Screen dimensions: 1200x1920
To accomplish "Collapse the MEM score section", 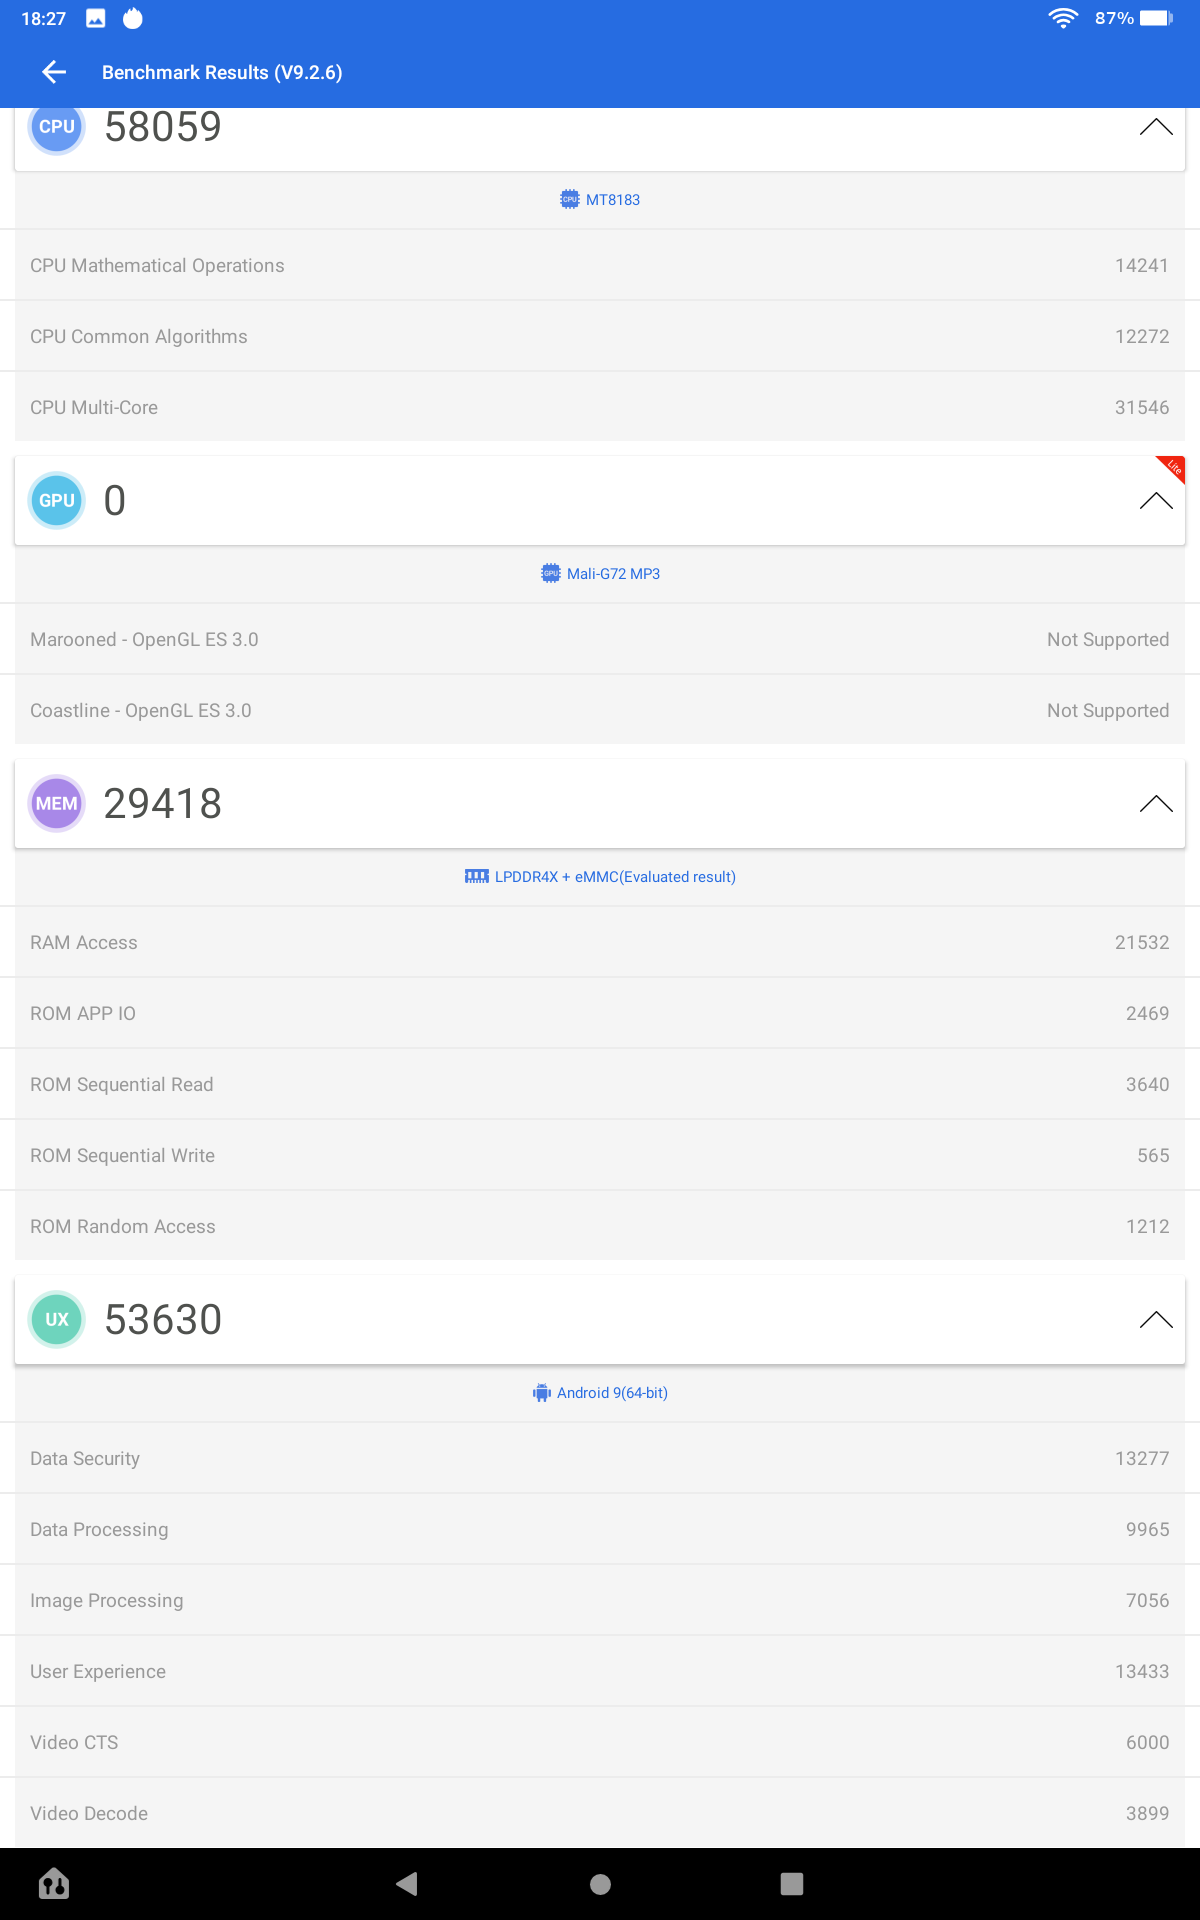I will click(1155, 803).
